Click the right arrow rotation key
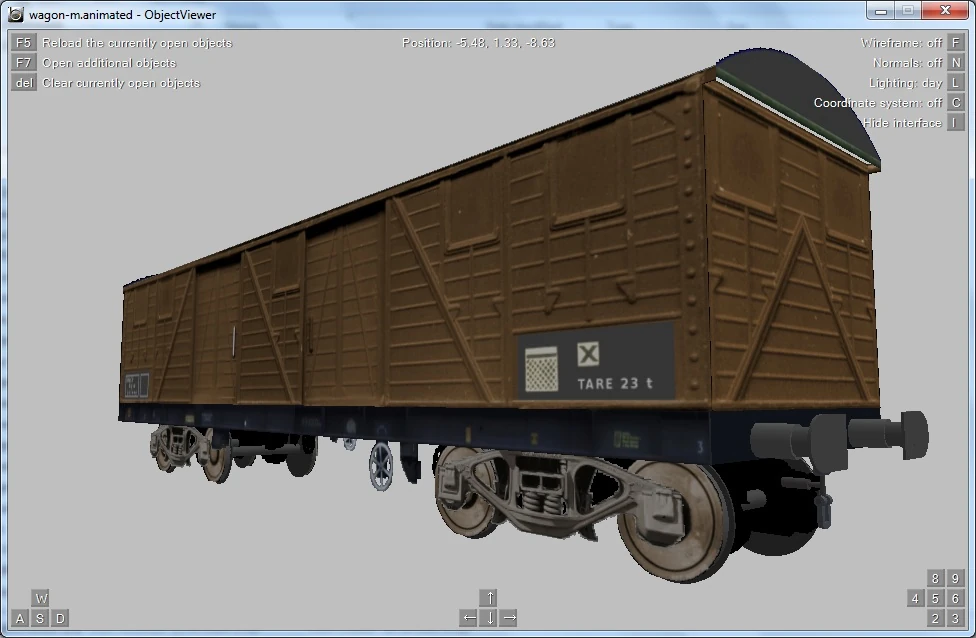The width and height of the screenshot is (976, 638). pyautogui.click(x=509, y=618)
